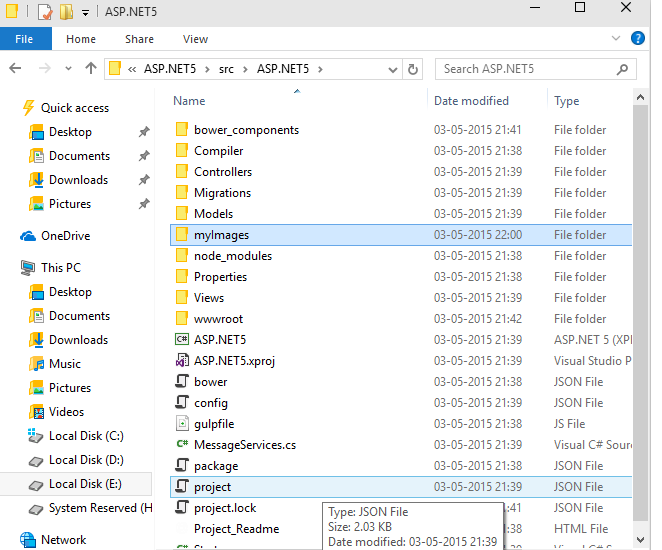Select the config JSON file icon
662x550 pixels.
click(182, 402)
